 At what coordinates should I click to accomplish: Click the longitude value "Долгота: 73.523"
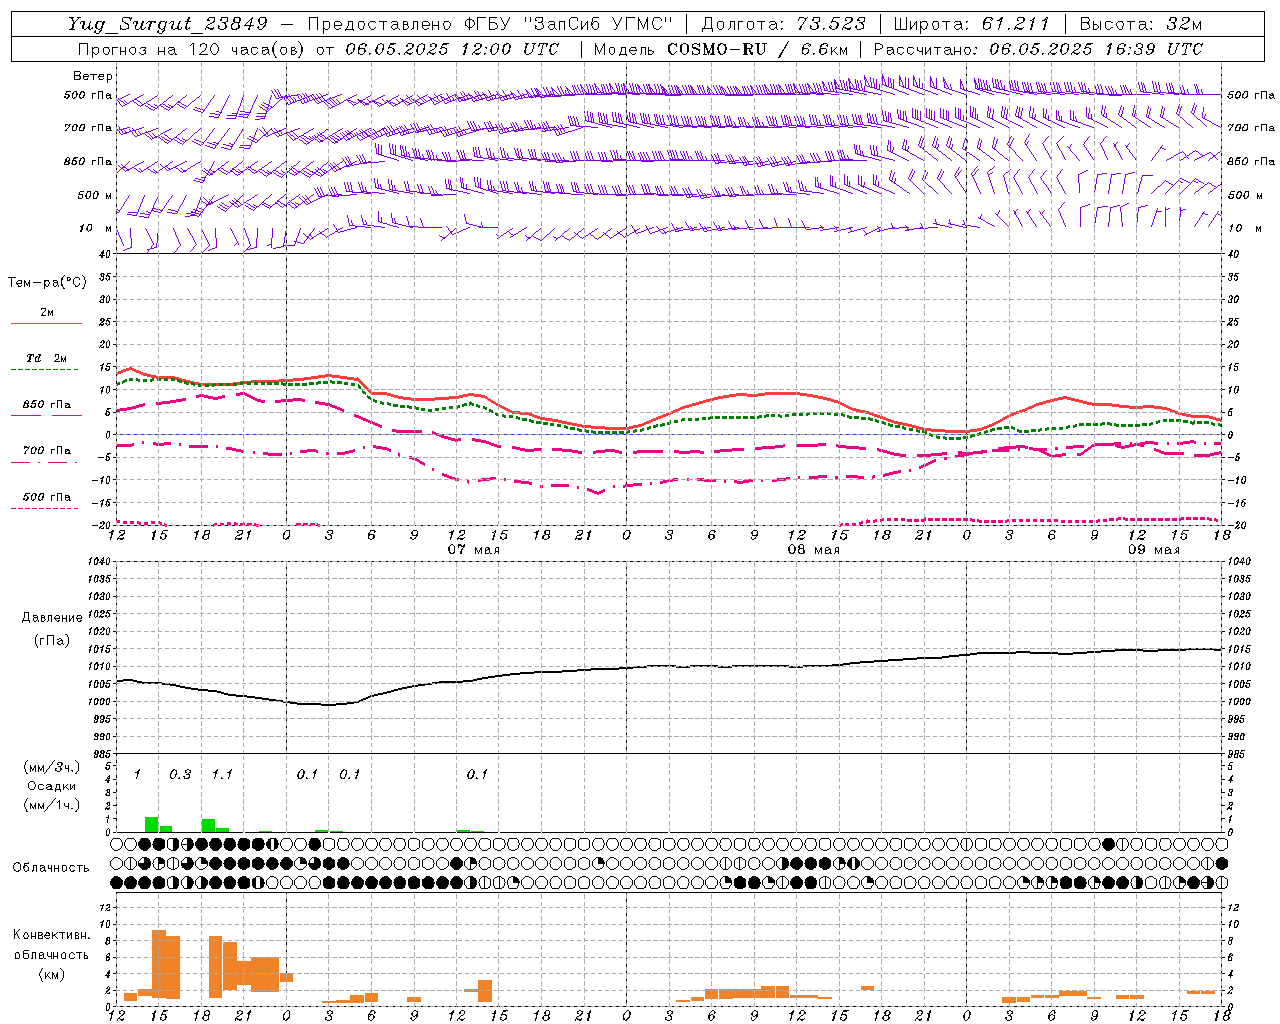[784, 24]
